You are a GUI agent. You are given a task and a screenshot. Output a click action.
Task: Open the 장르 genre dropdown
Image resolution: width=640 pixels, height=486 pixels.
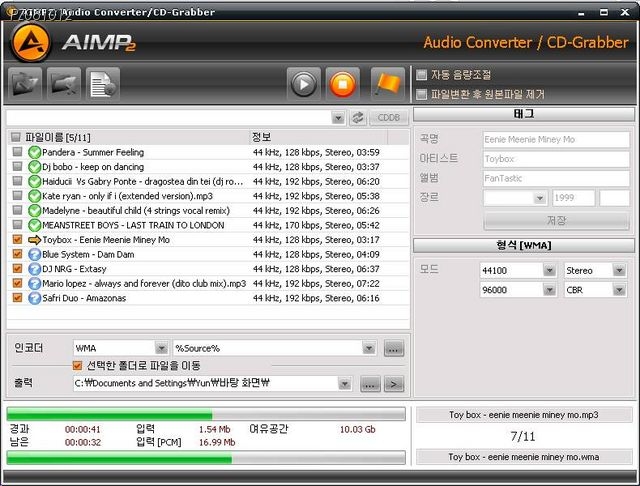coord(540,198)
